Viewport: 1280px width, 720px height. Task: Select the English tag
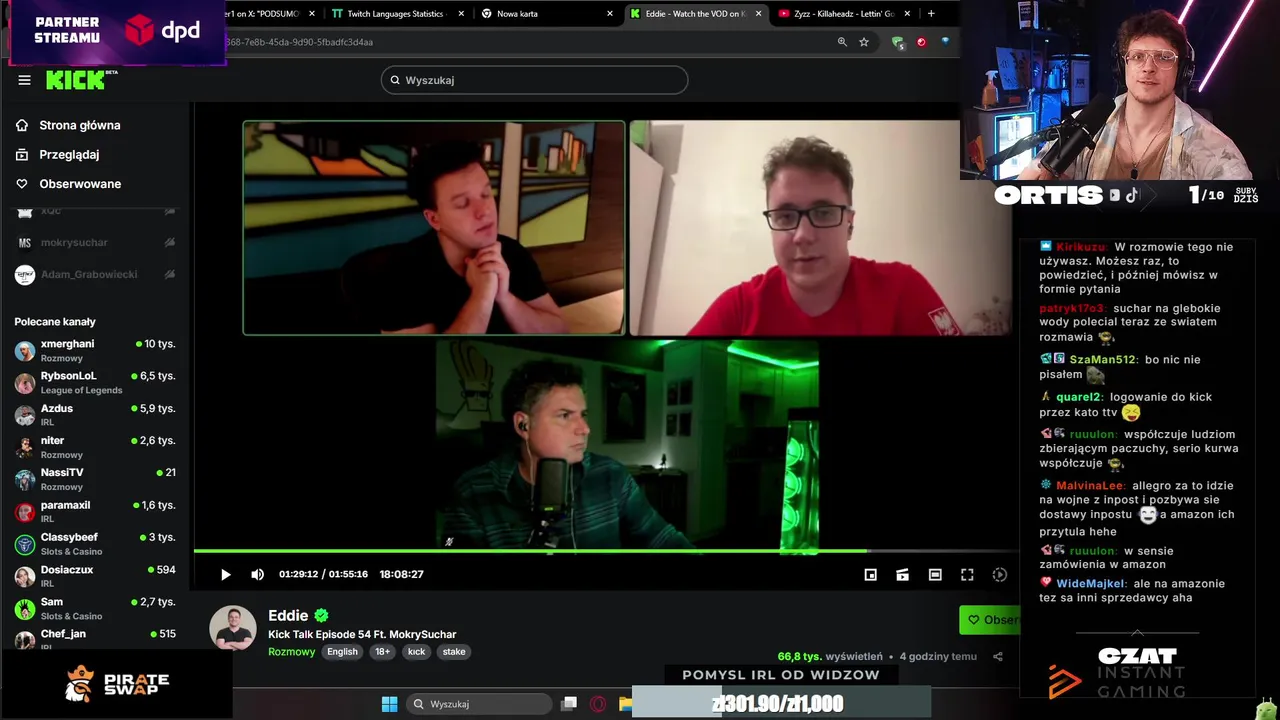(342, 651)
